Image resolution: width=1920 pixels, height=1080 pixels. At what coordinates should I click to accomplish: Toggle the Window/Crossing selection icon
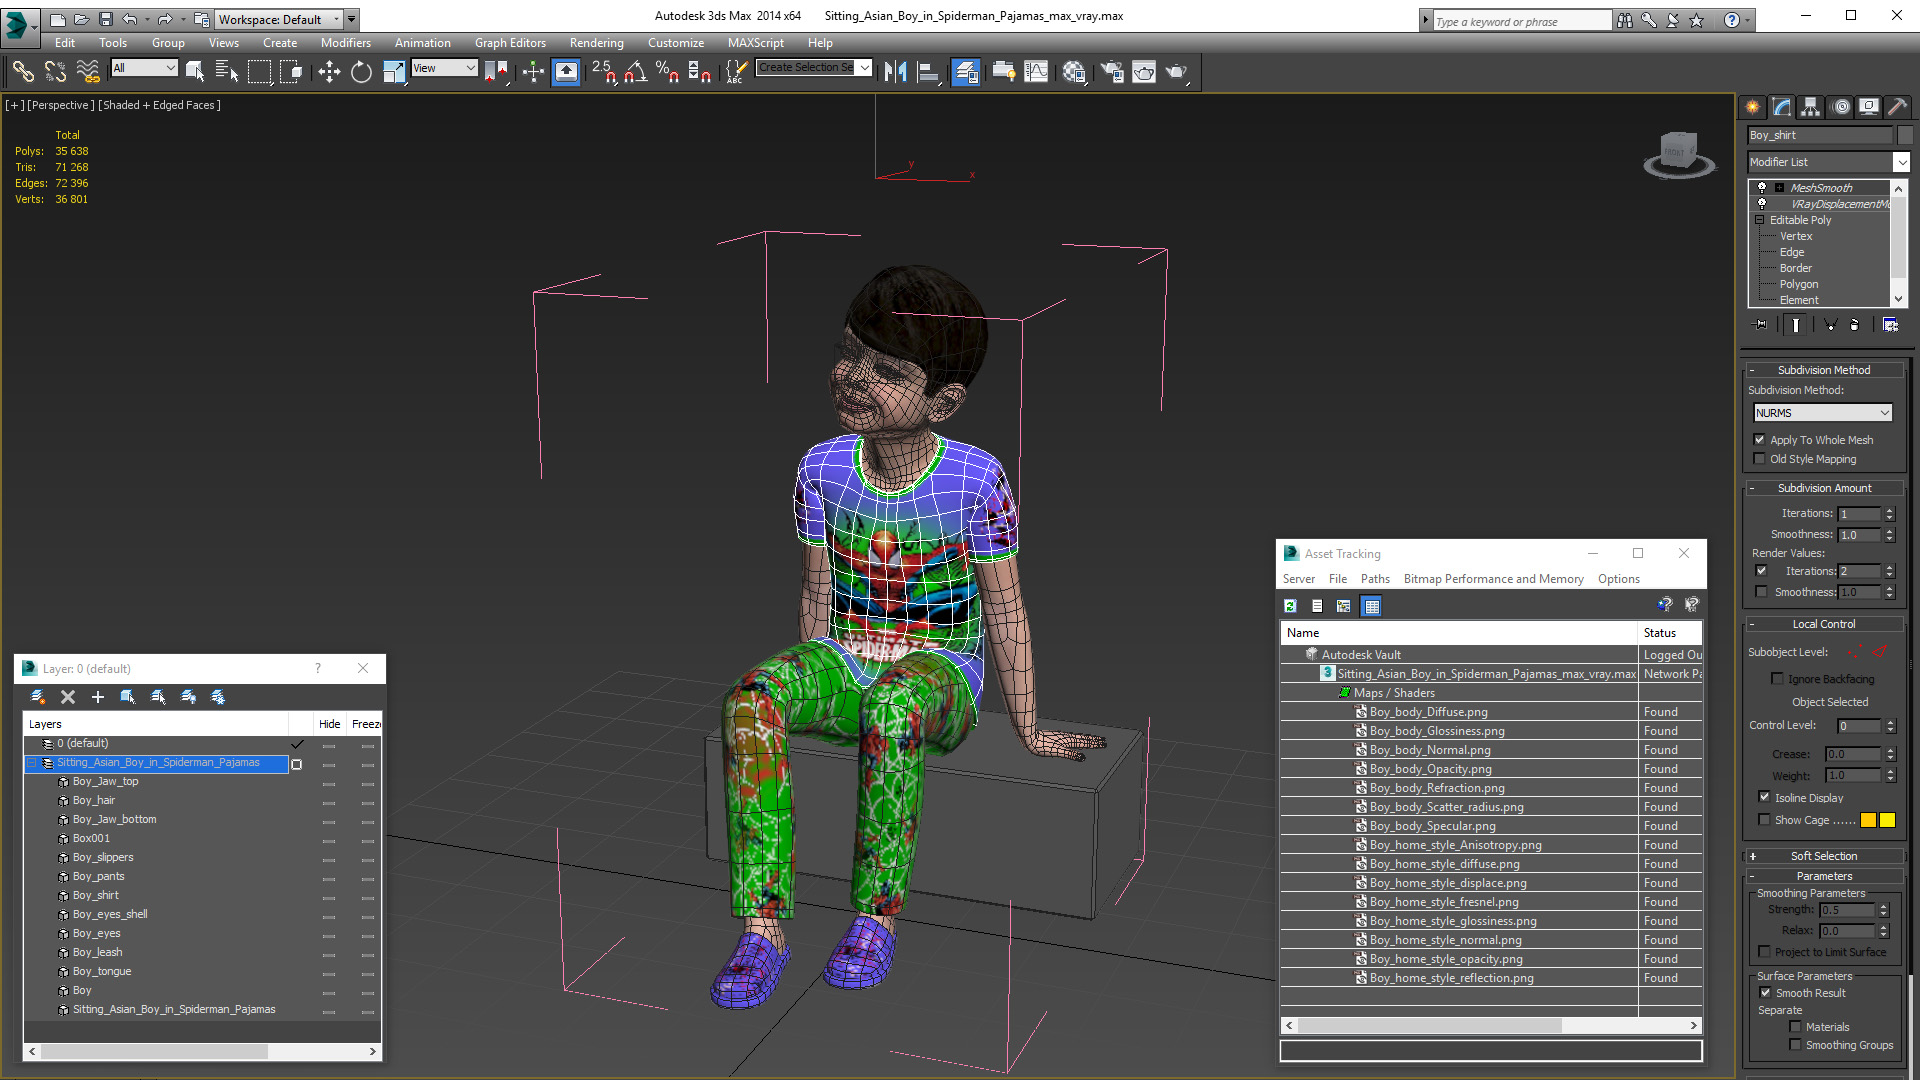pyautogui.click(x=291, y=71)
